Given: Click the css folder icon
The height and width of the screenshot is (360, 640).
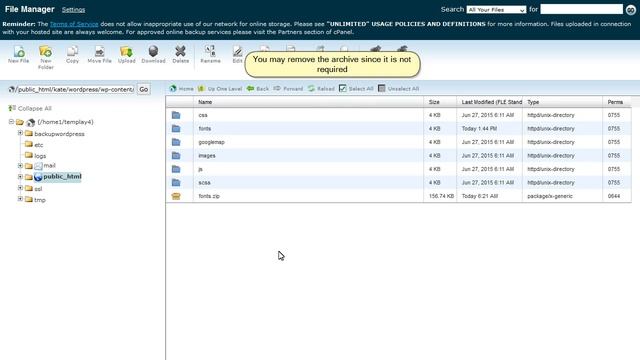Looking at the screenshot, I should [x=176, y=115].
